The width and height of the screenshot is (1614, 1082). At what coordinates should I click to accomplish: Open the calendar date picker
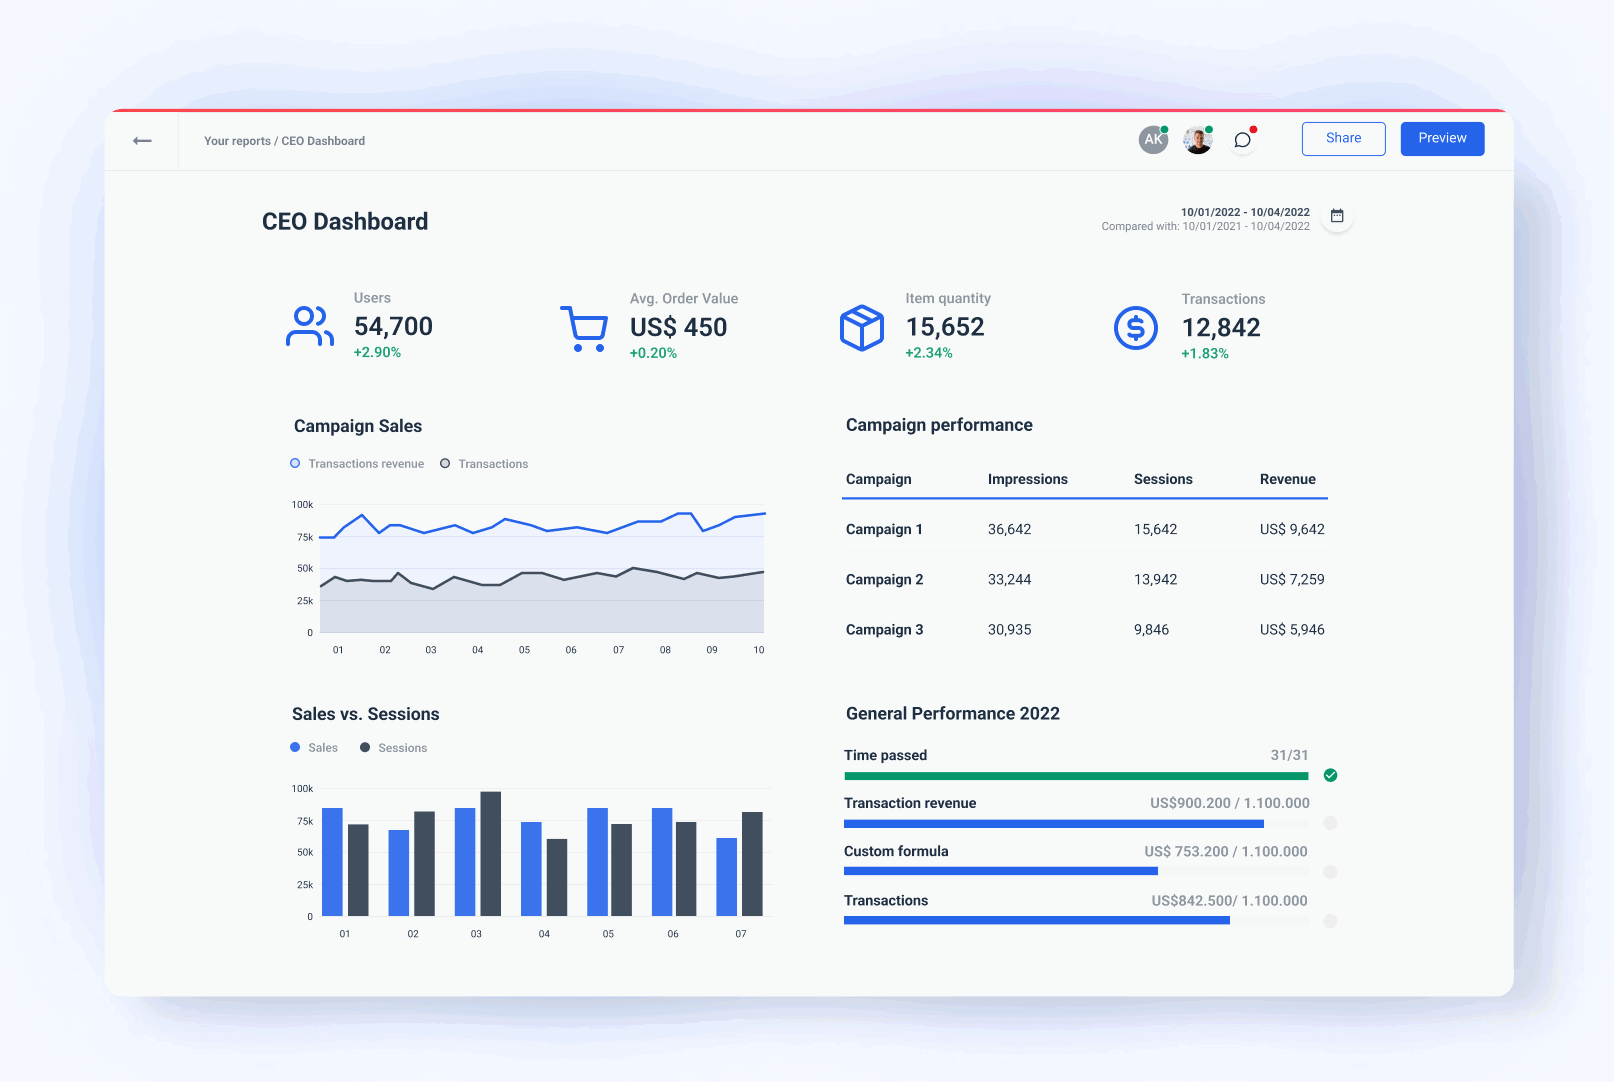[1336, 215]
